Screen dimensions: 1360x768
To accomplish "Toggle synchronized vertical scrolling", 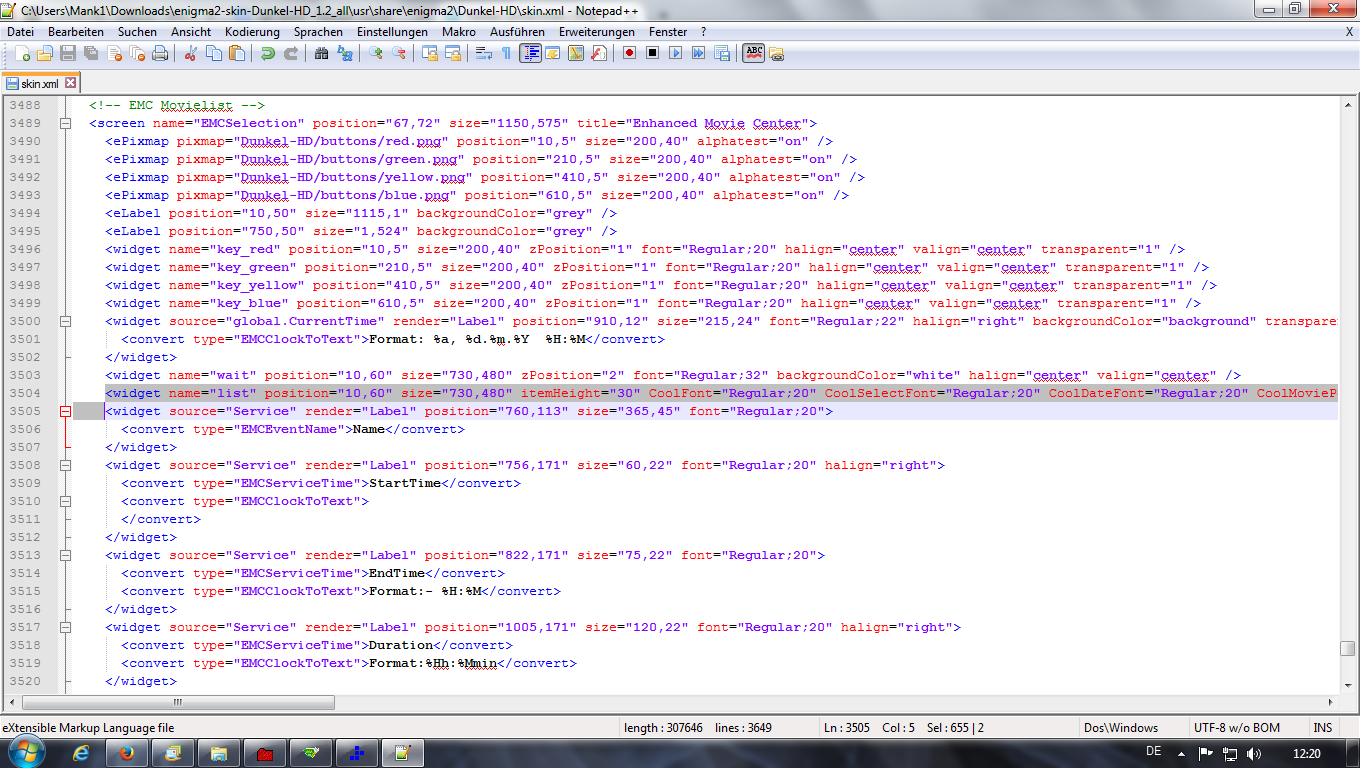I will coord(430,53).
